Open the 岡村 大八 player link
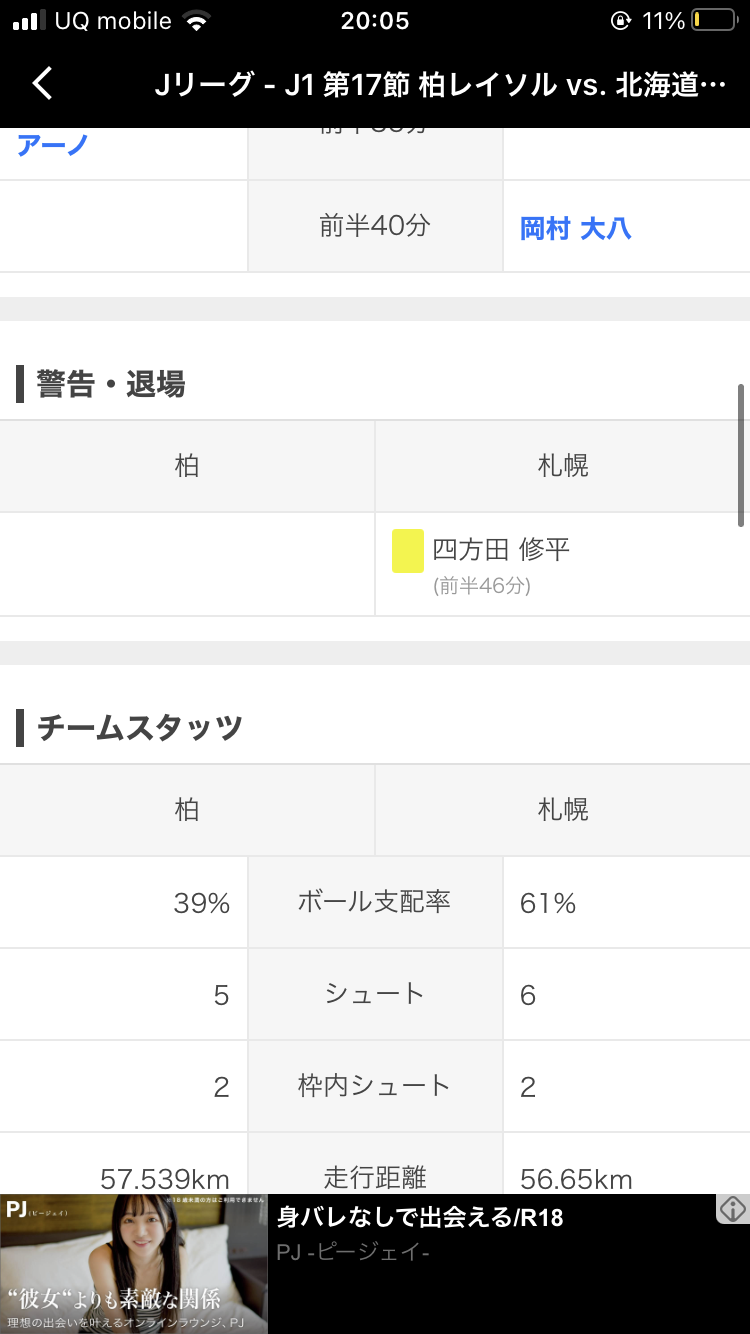 pyautogui.click(x=575, y=228)
